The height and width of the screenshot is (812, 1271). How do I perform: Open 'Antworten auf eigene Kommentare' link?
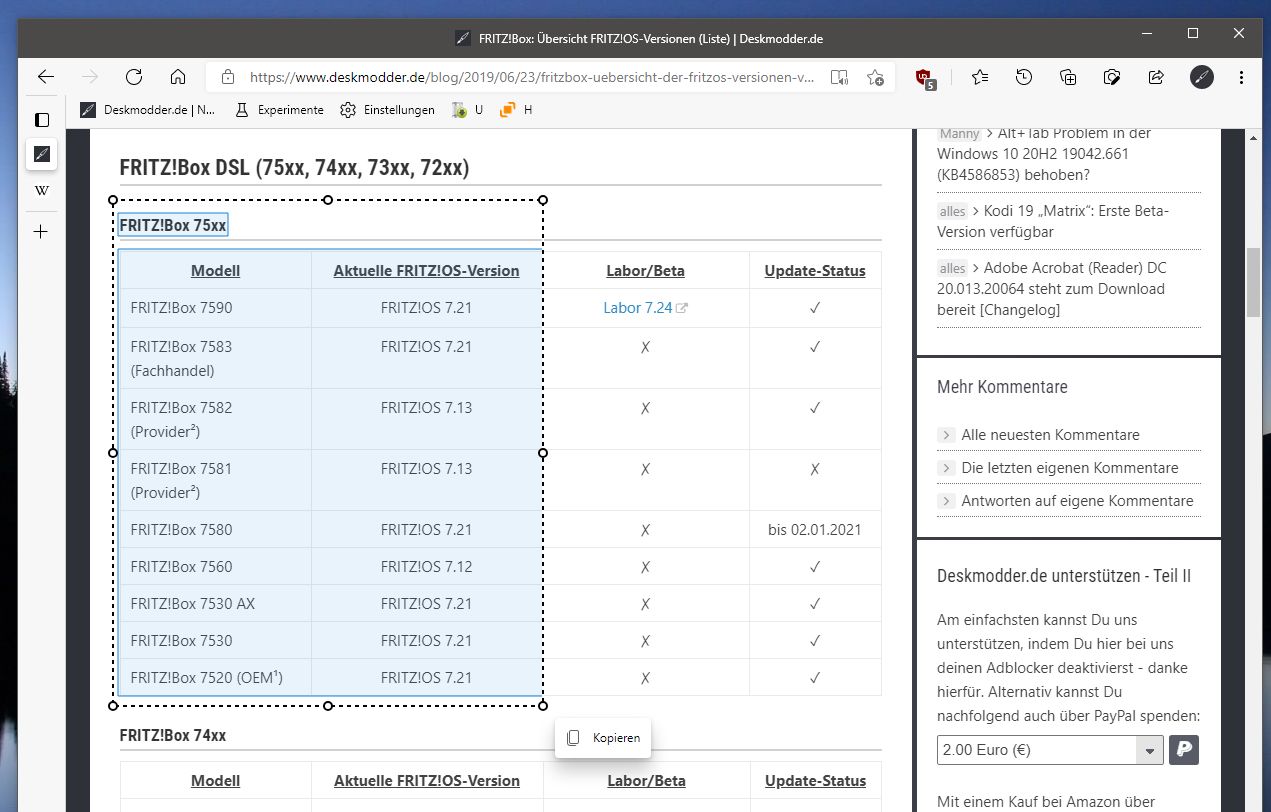click(1077, 501)
